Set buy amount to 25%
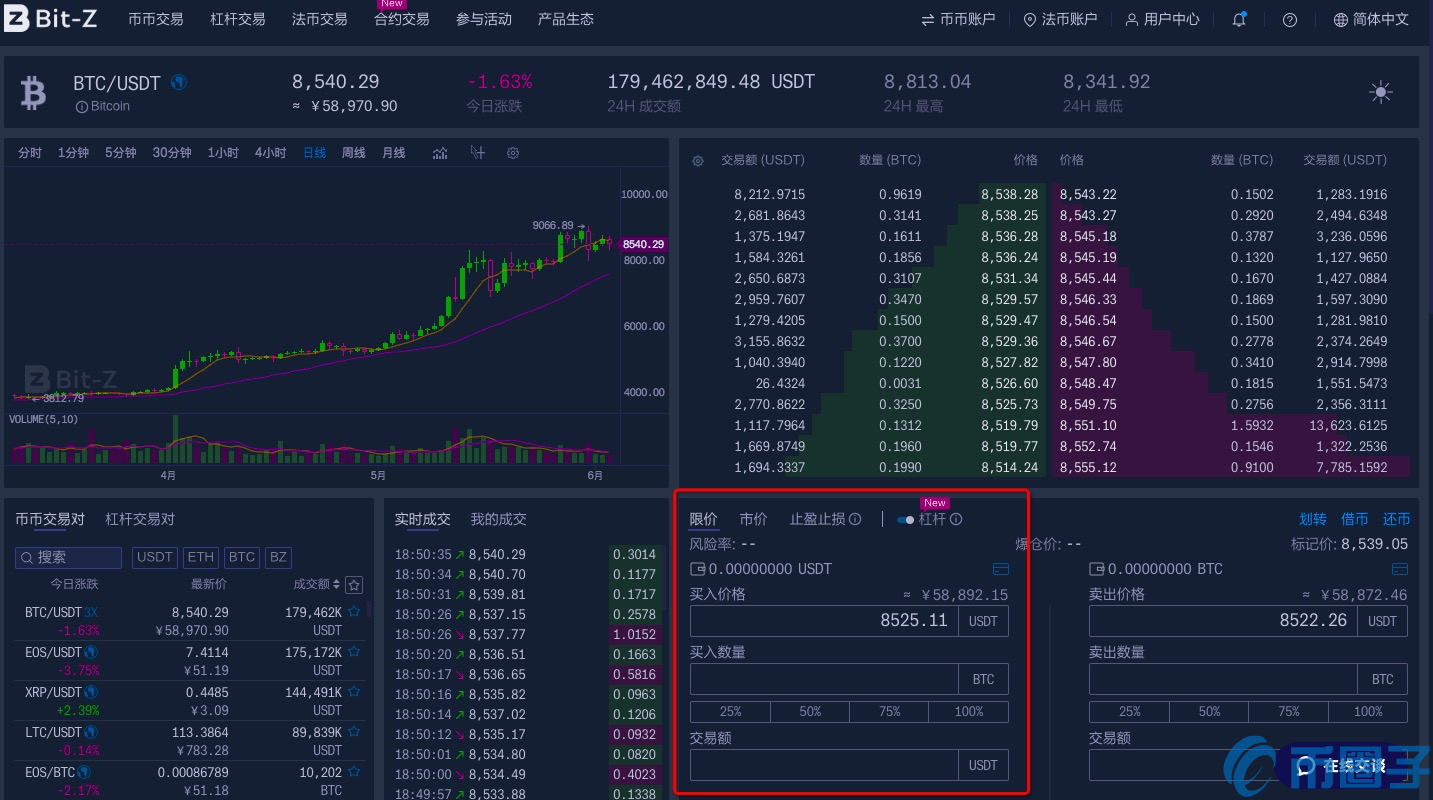This screenshot has width=1433, height=800. tap(730, 712)
